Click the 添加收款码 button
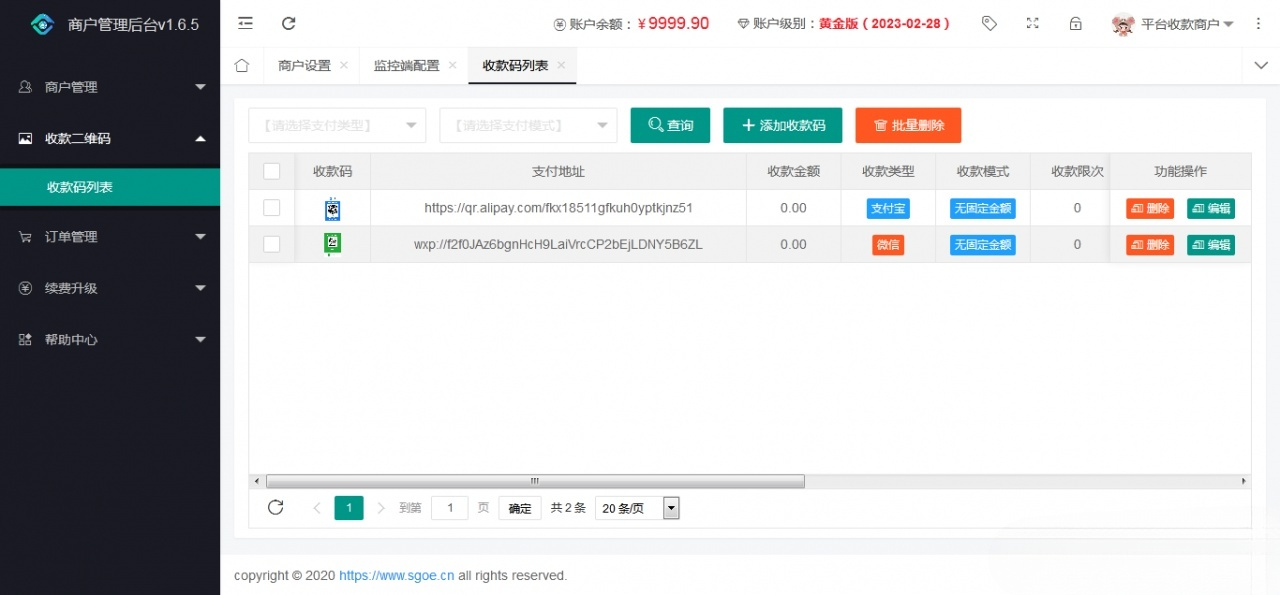This screenshot has height=595, width=1280. (x=782, y=125)
